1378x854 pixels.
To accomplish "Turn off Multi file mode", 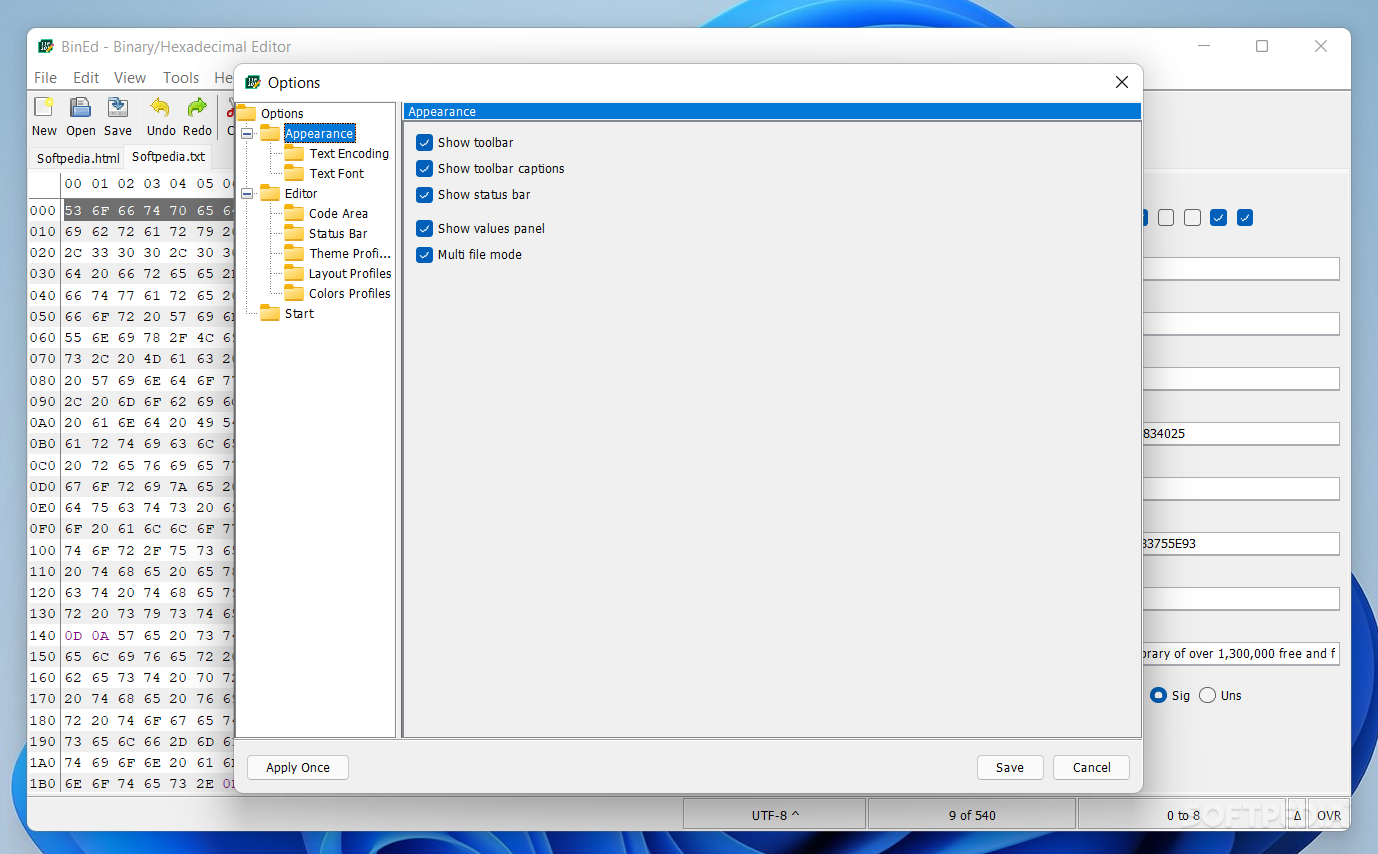I will 425,255.
